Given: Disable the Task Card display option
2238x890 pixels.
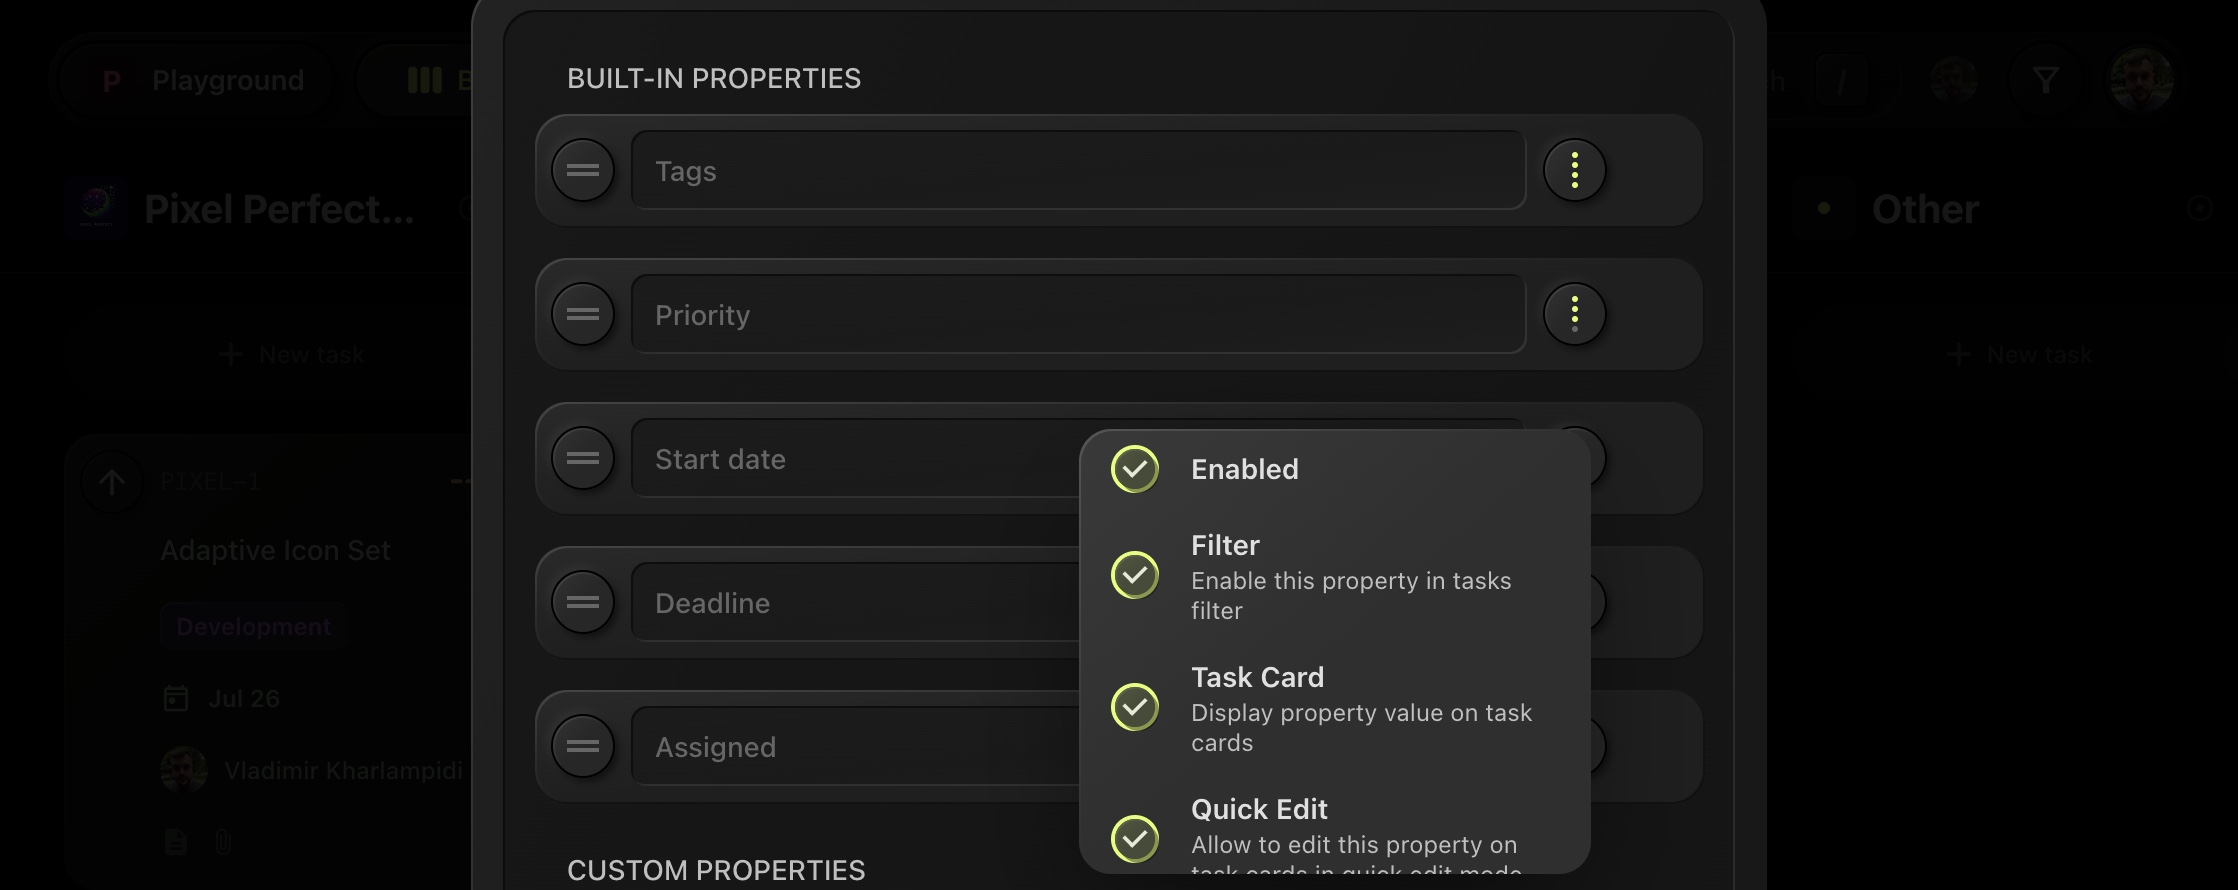Looking at the screenshot, I should [1135, 707].
